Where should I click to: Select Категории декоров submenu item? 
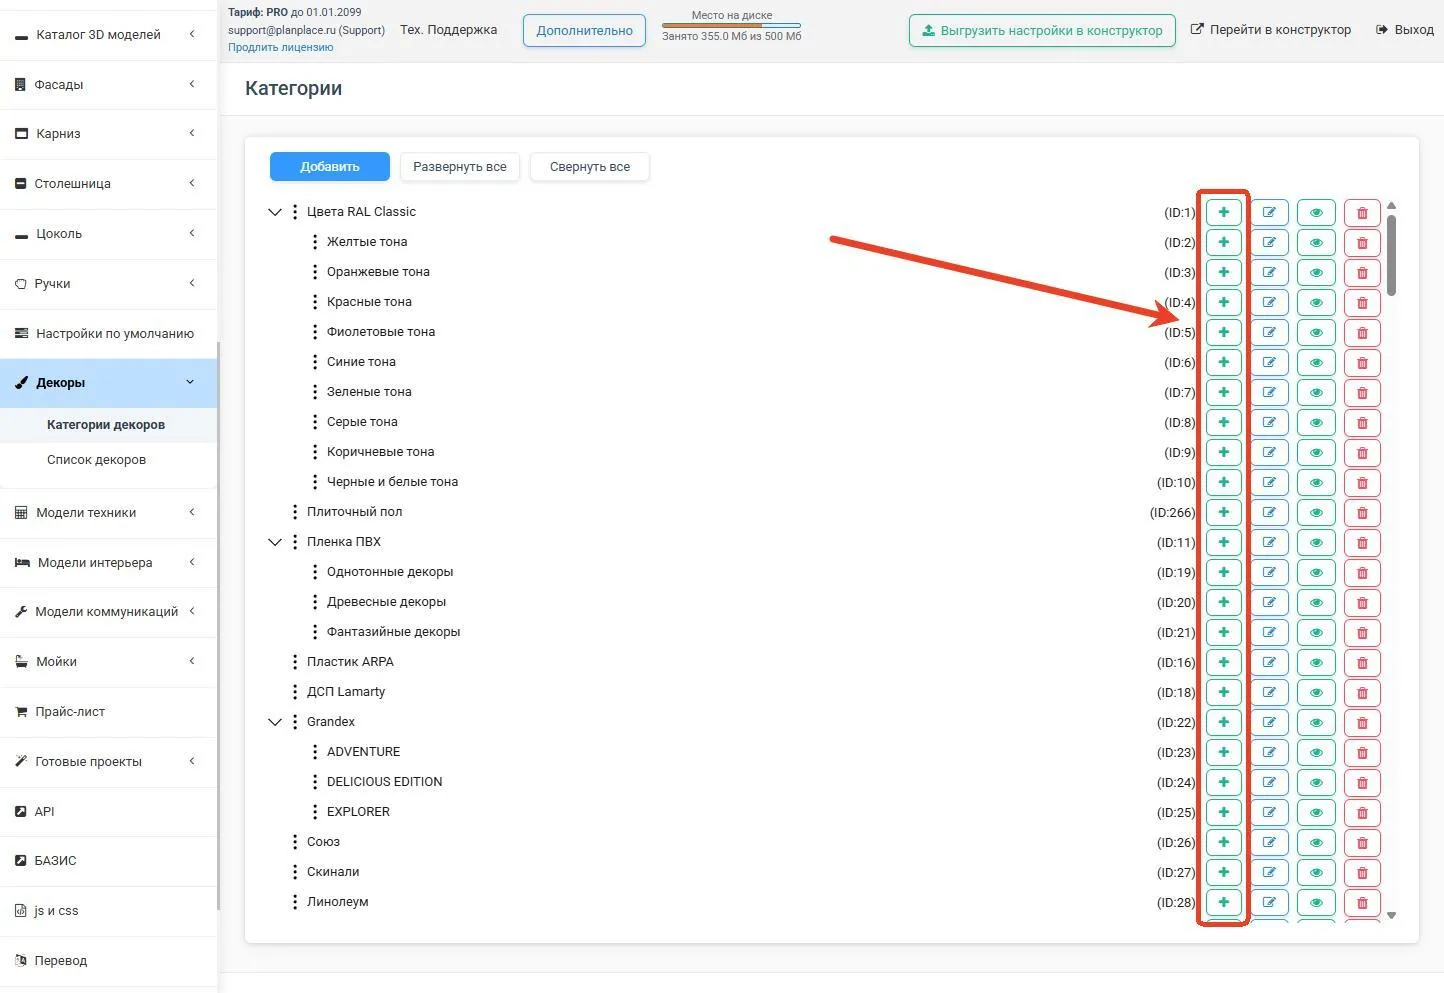(x=106, y=424)
